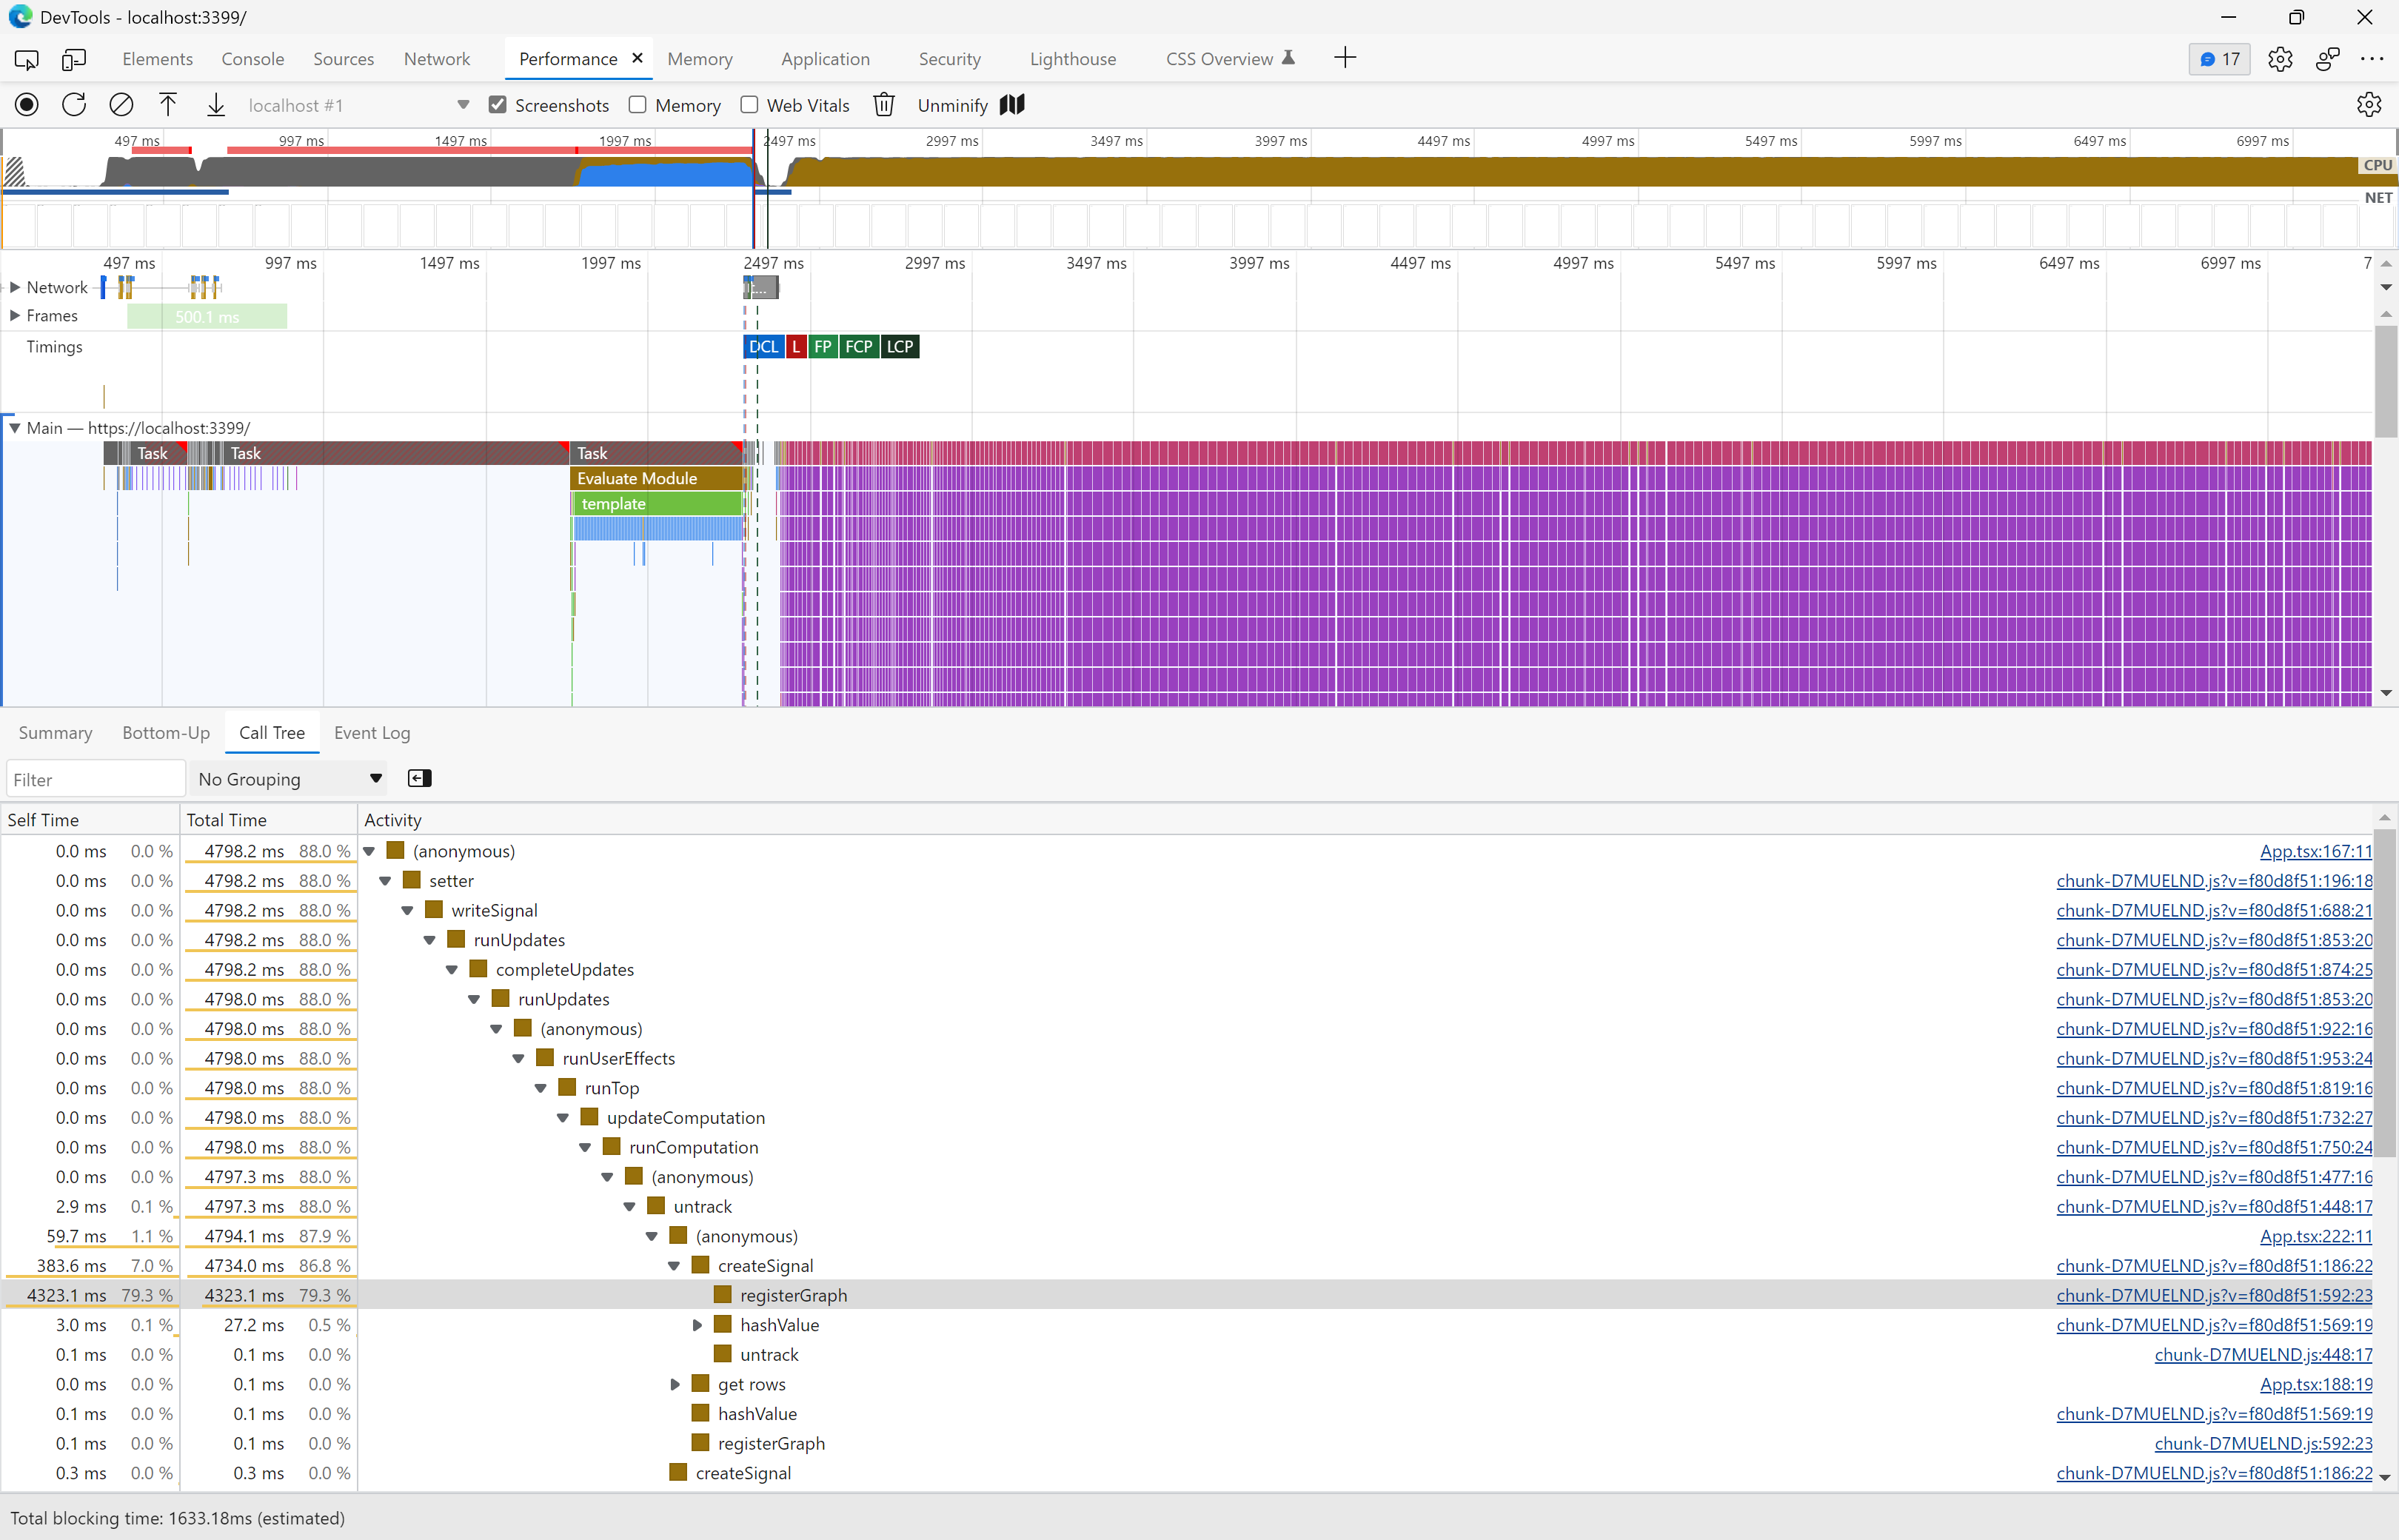Toggle device emulation icon
The height and width of the screenshot is (1540, 2399).
click(x=74, y=59)
